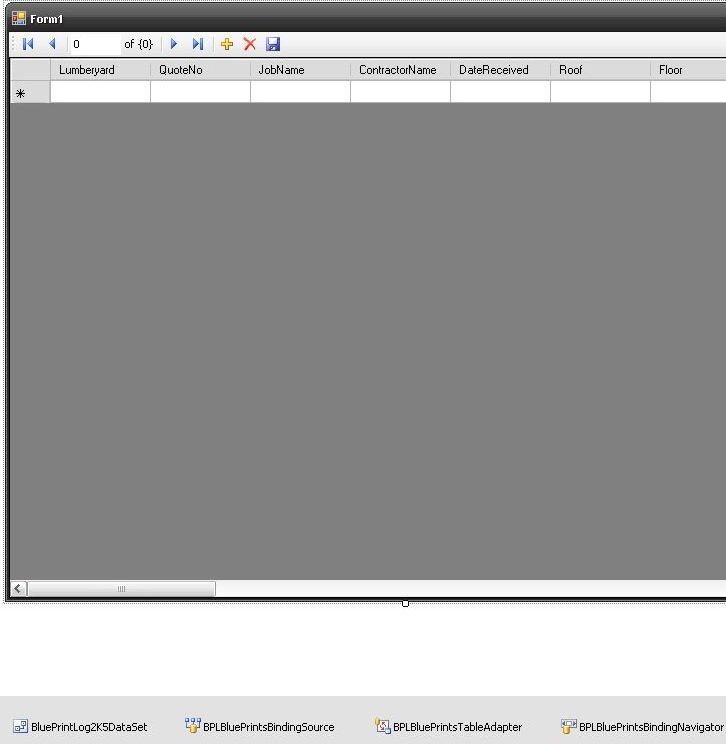The height and width of the screenshot is (744, 726).
Task: Select the BPLBluePrintsBindingSource component
Action: (x=260, y=727)
